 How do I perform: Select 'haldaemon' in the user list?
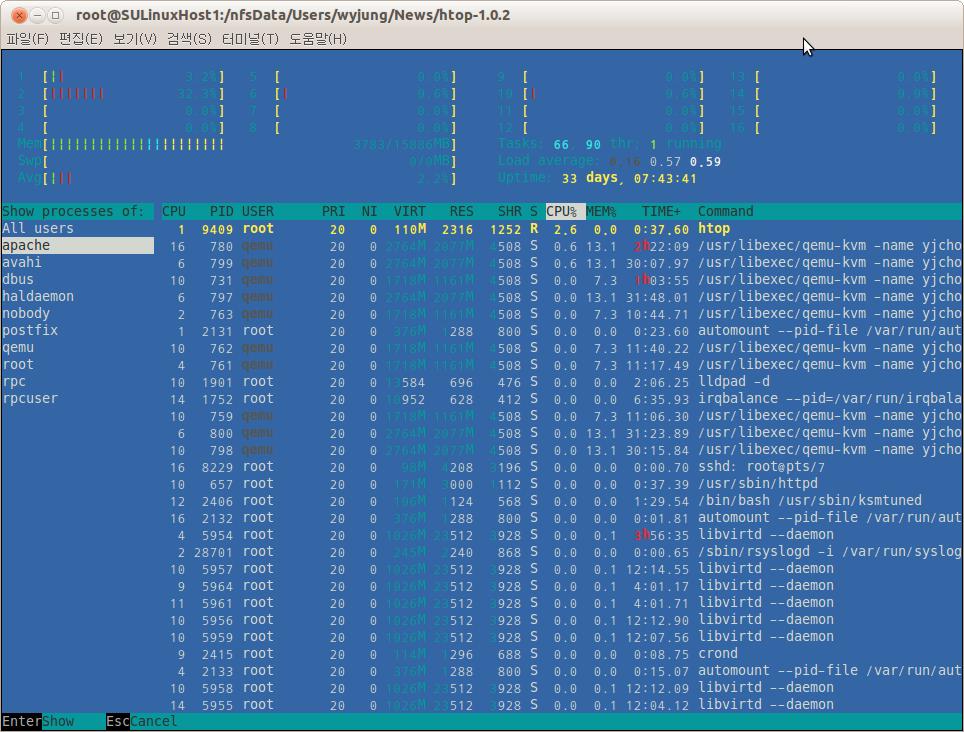pos(77,296)
